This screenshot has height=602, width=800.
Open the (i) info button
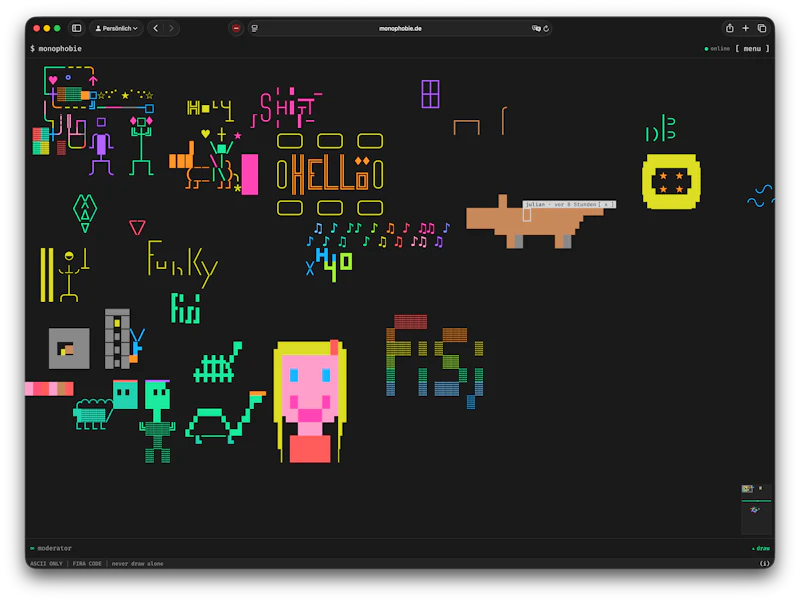(x=764, y=563)
